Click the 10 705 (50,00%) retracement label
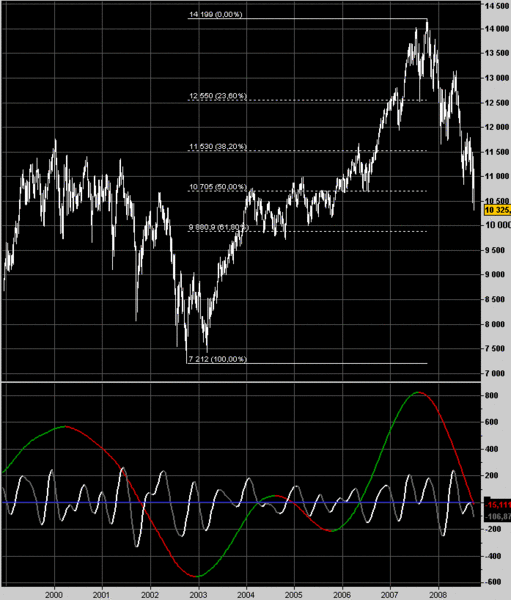 pos(218,187)
